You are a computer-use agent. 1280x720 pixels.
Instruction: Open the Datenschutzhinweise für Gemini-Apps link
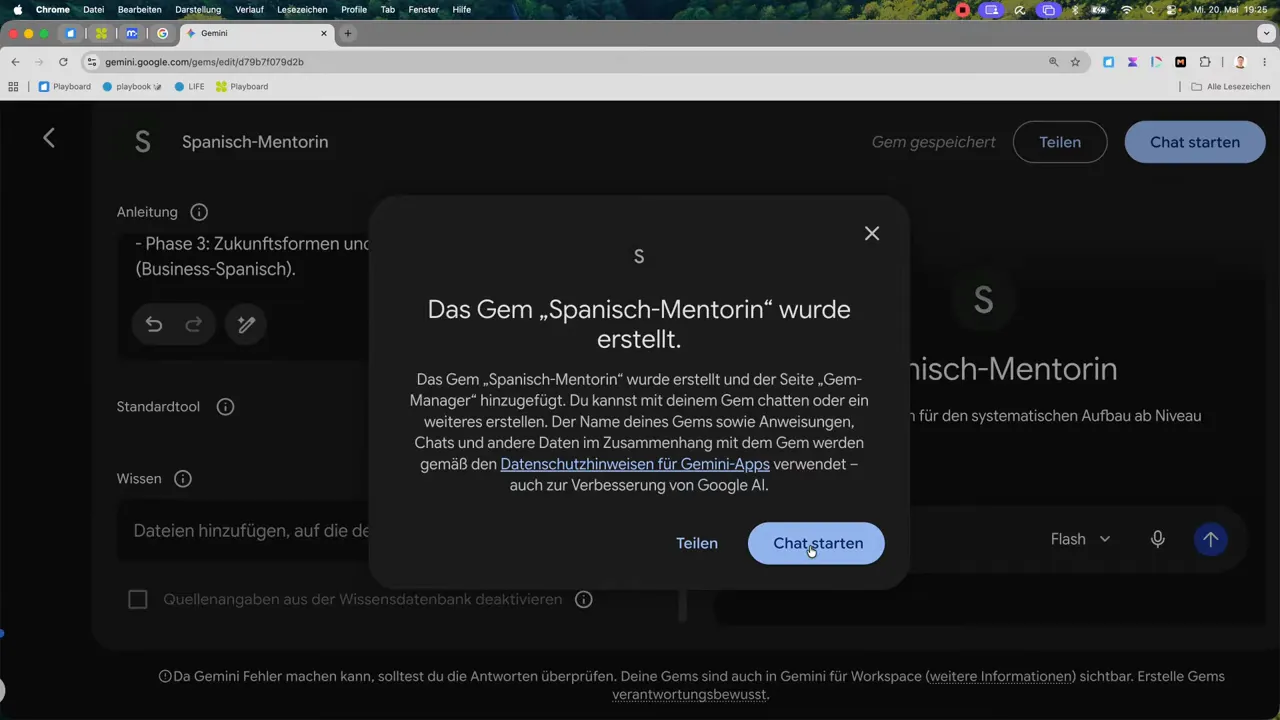(635, 464)
